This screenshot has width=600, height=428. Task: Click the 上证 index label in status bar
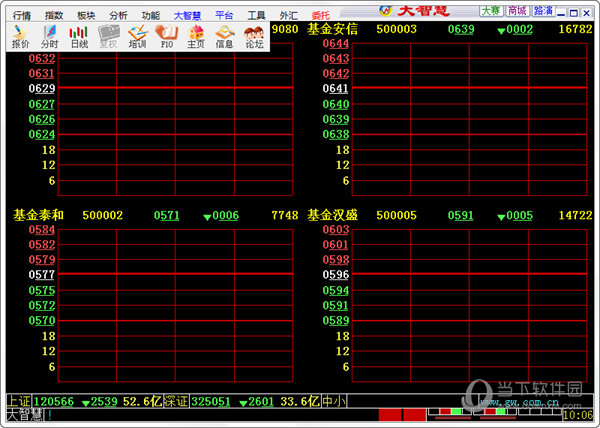18,401
